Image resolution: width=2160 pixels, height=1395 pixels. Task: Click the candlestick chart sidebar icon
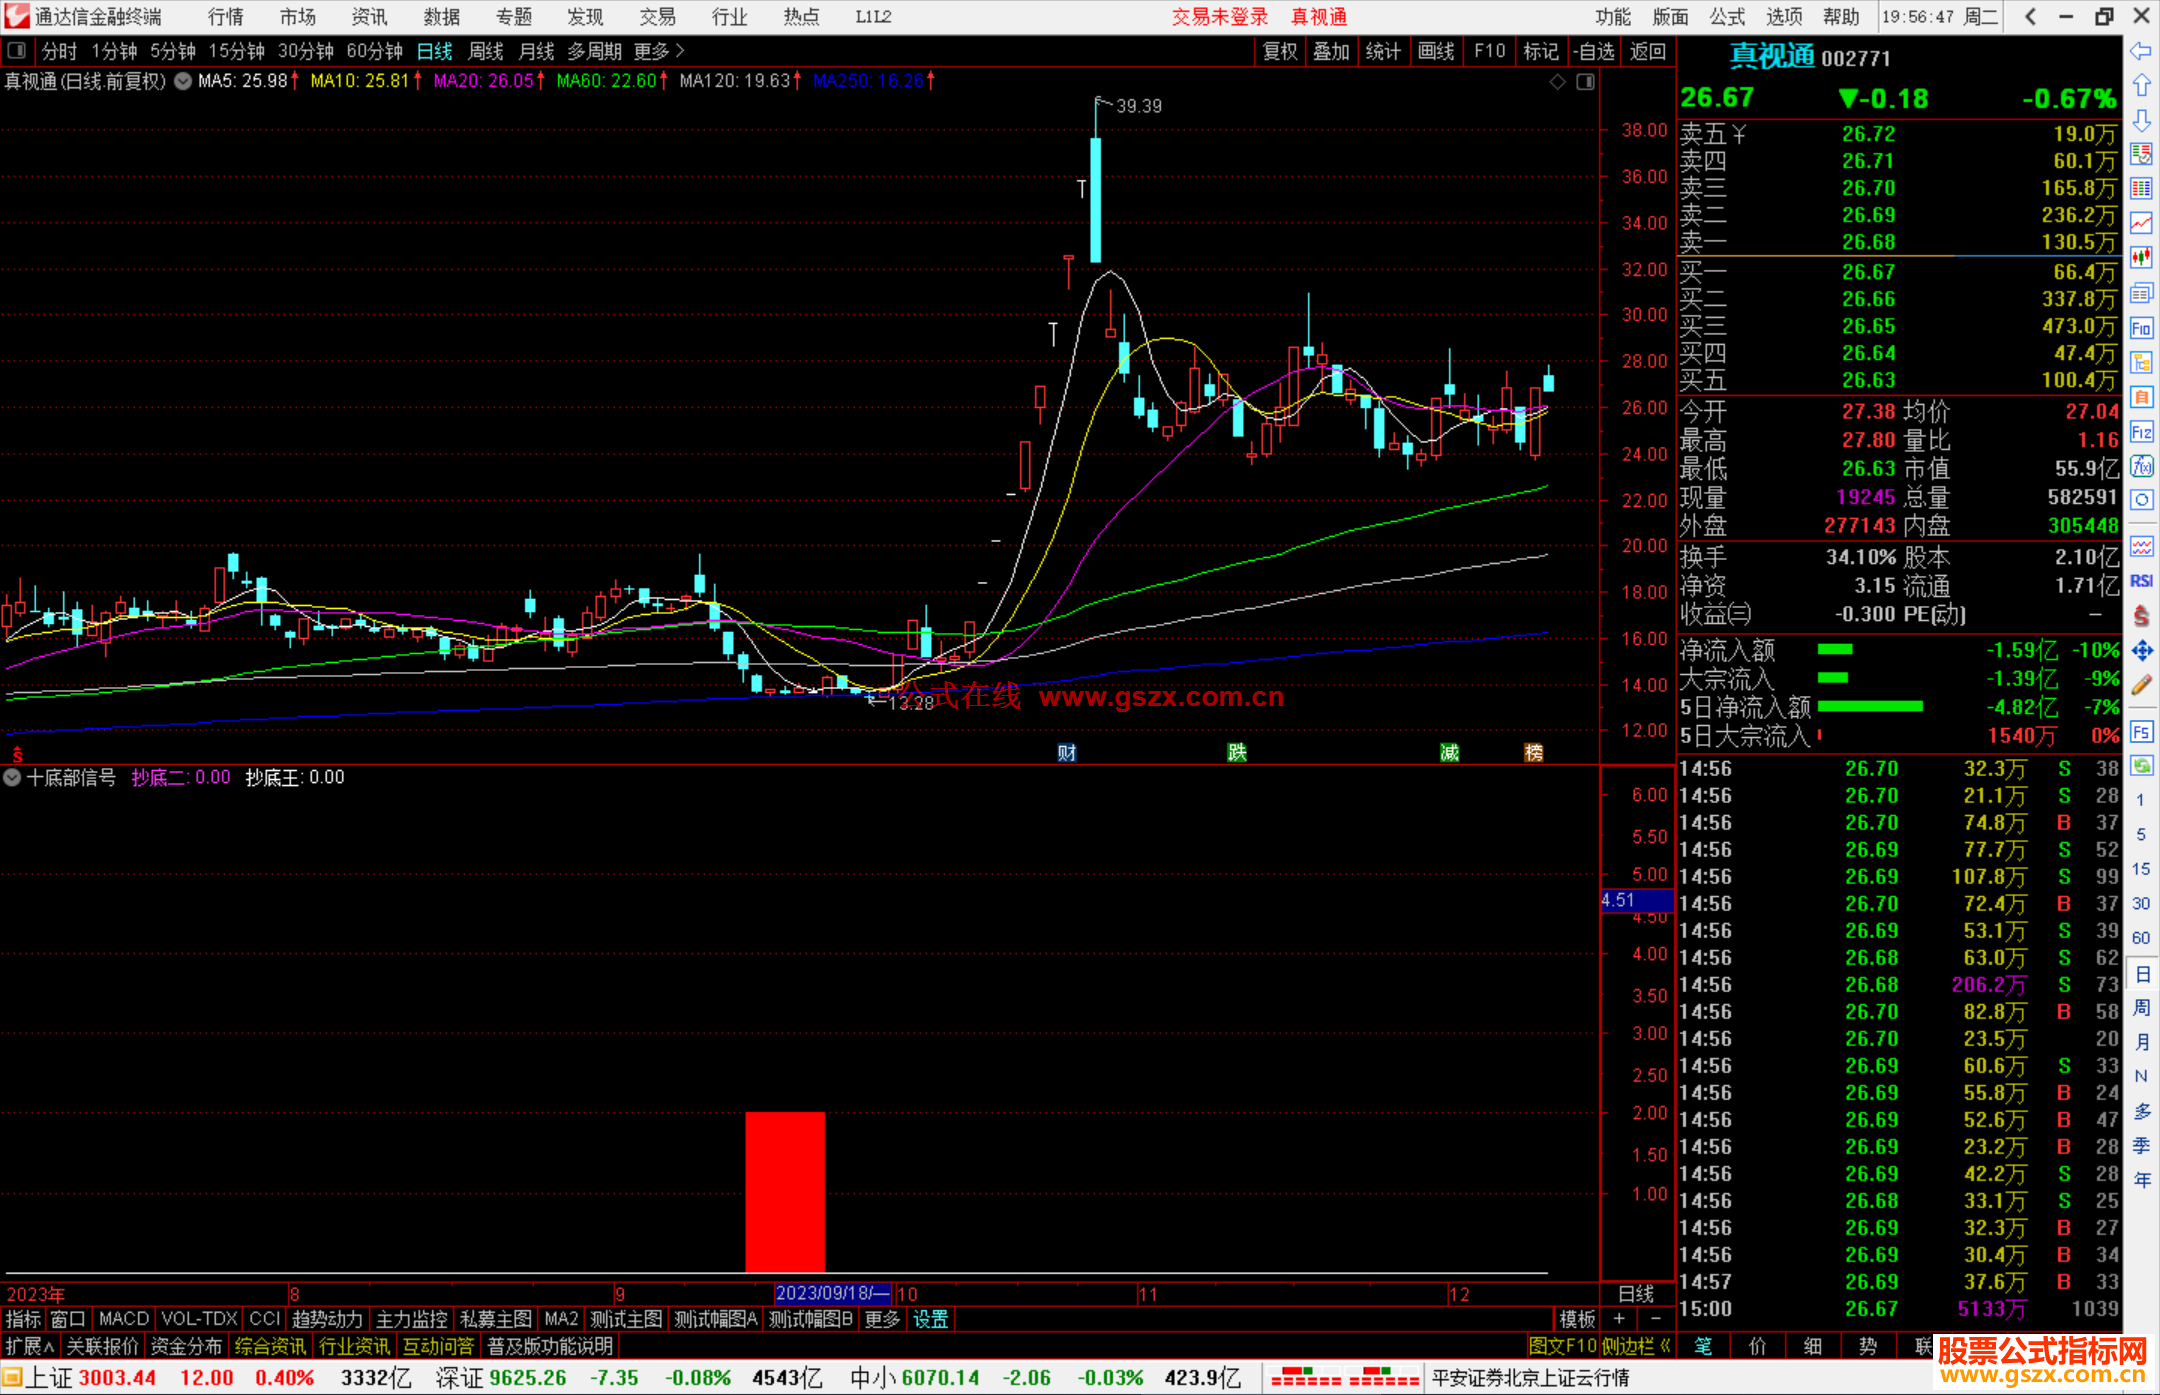coord(2141,258)
